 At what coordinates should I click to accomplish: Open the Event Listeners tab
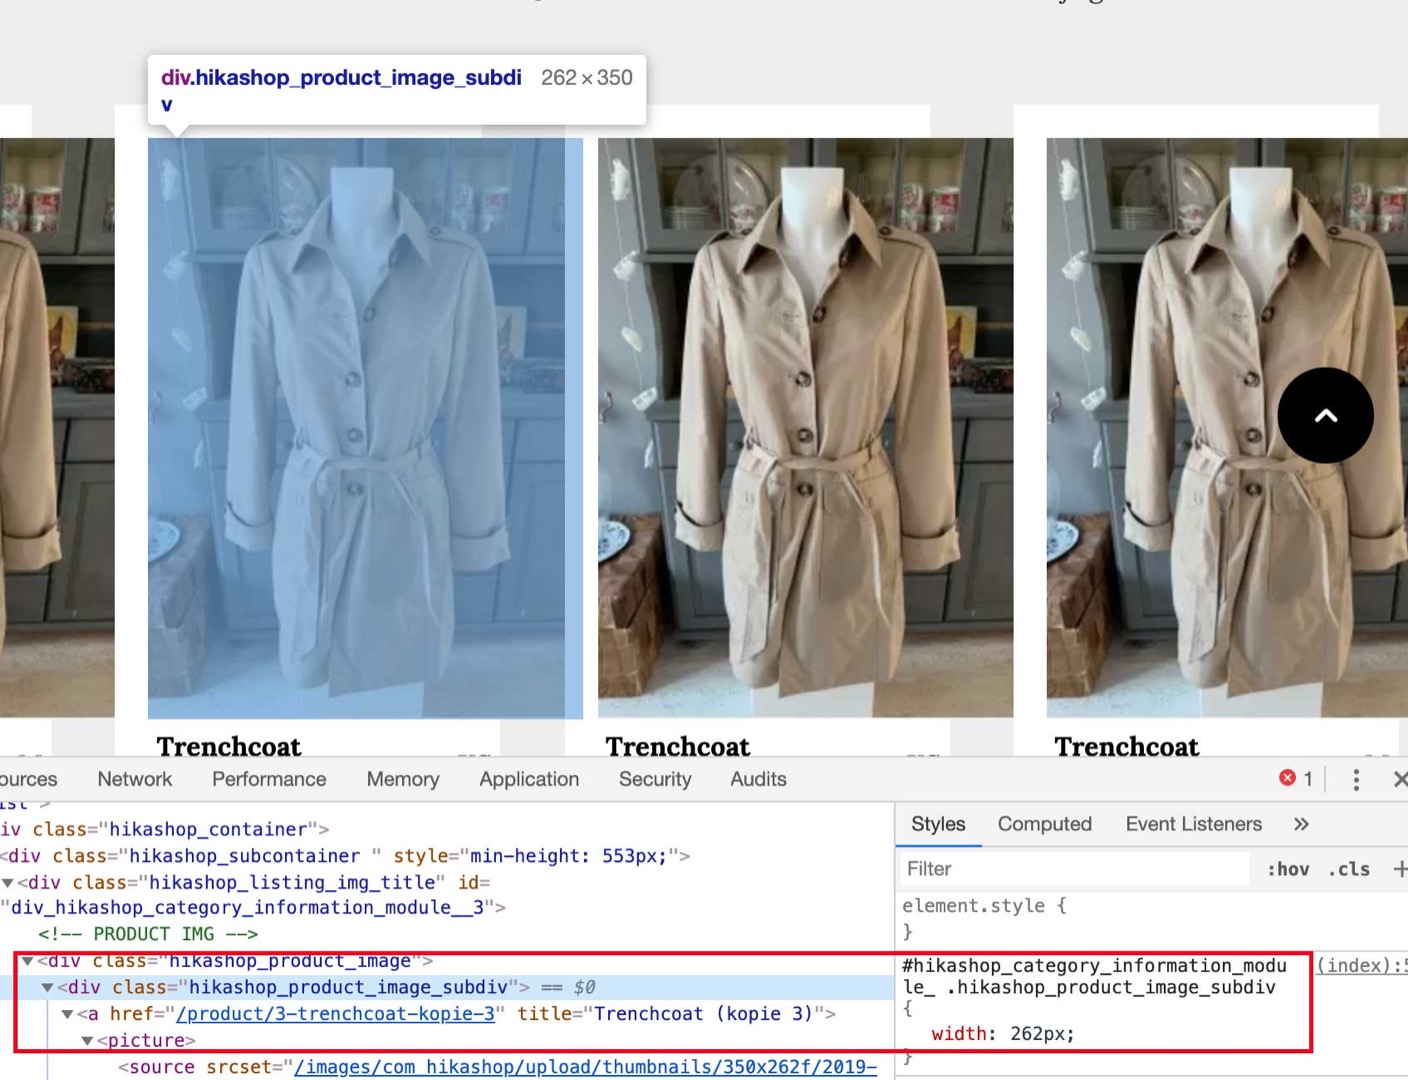1193,824
